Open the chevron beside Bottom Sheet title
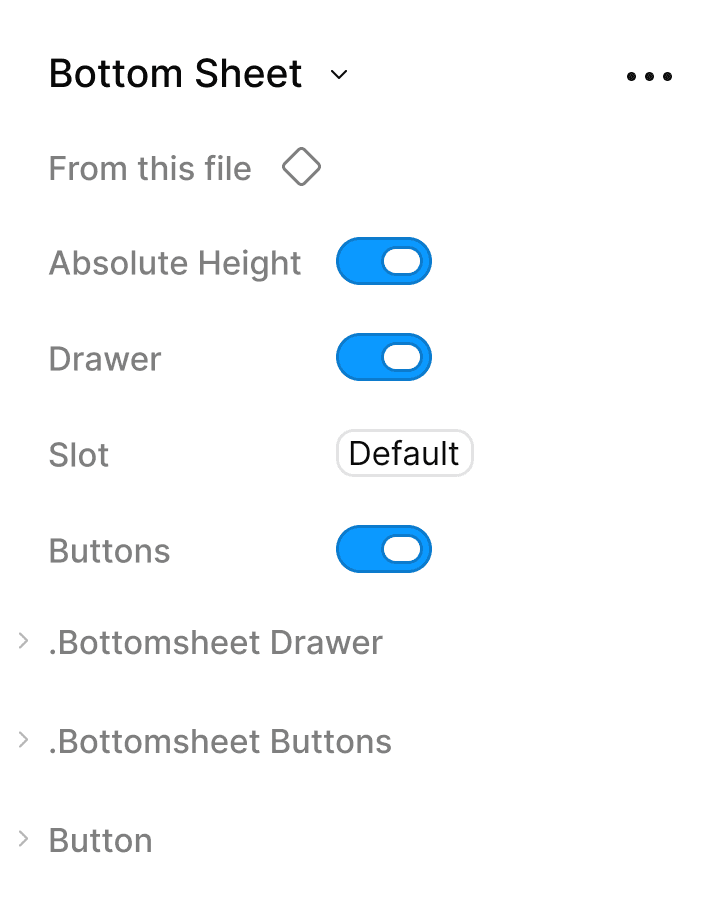Image resolution: width=720 pixels, height=906 pixels. tap(339, 75)
